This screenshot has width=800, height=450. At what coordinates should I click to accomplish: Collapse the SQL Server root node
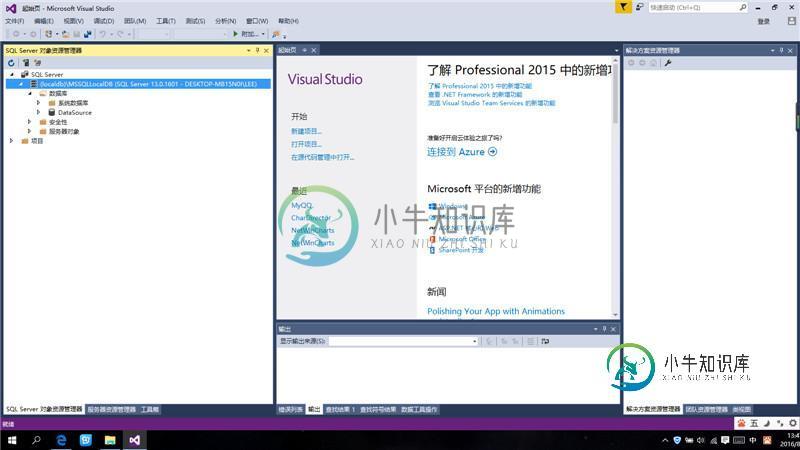pyautogui.click(x=12, y=74)
